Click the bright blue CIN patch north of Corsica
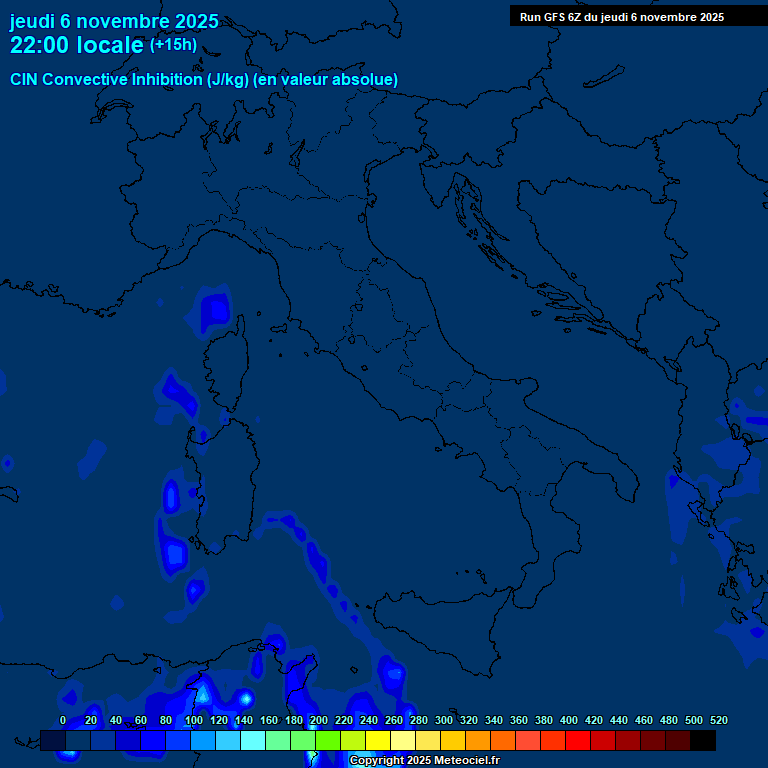The width and height of the screenshot is (768, 768). pyautogui.click(x=215, y=312)
